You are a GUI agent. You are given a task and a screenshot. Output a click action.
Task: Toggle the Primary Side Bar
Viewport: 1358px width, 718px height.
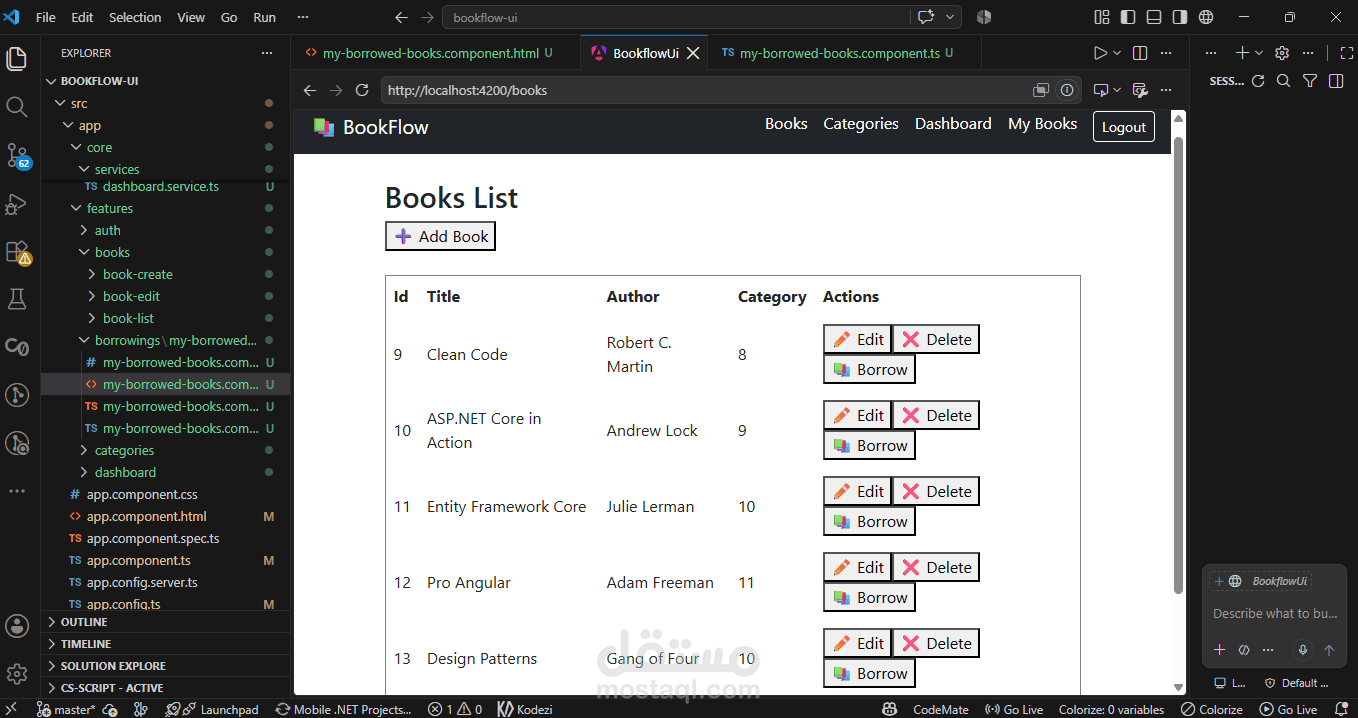[x=1128, y=17]
